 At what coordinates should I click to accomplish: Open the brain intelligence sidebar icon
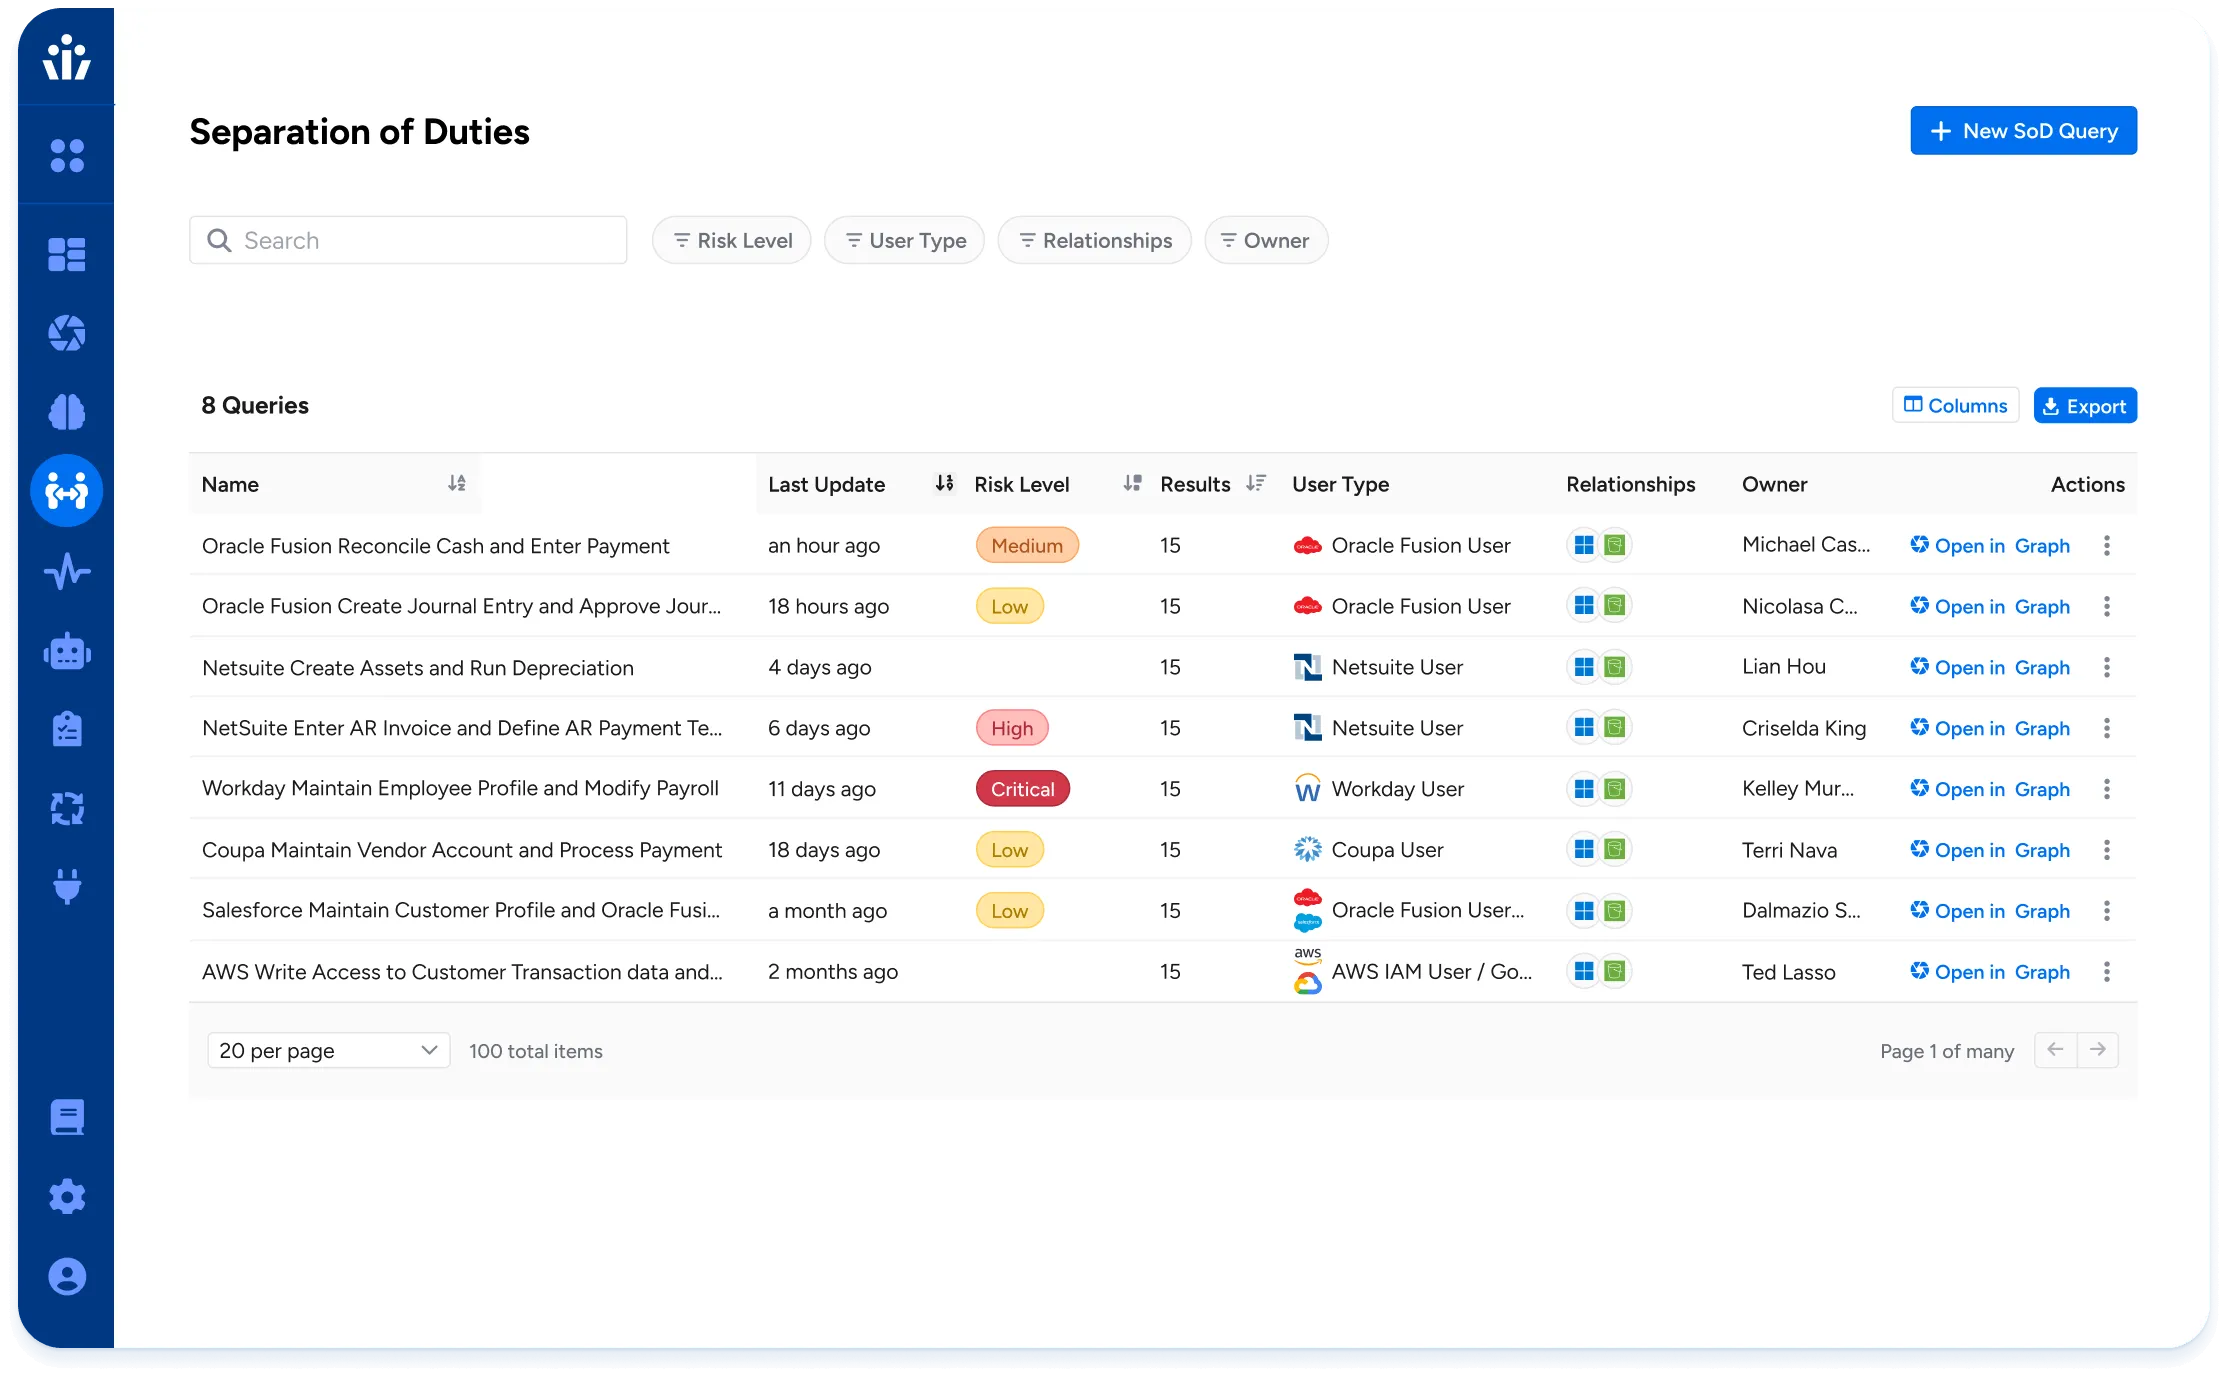66,412
